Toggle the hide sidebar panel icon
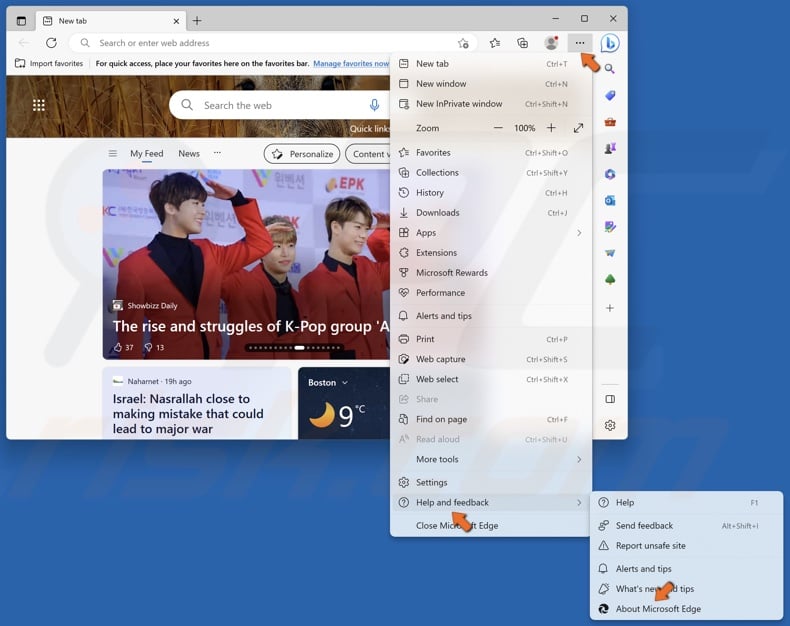Image resolution: width=790 pixels, height=626 pixels. pos(610,399)
